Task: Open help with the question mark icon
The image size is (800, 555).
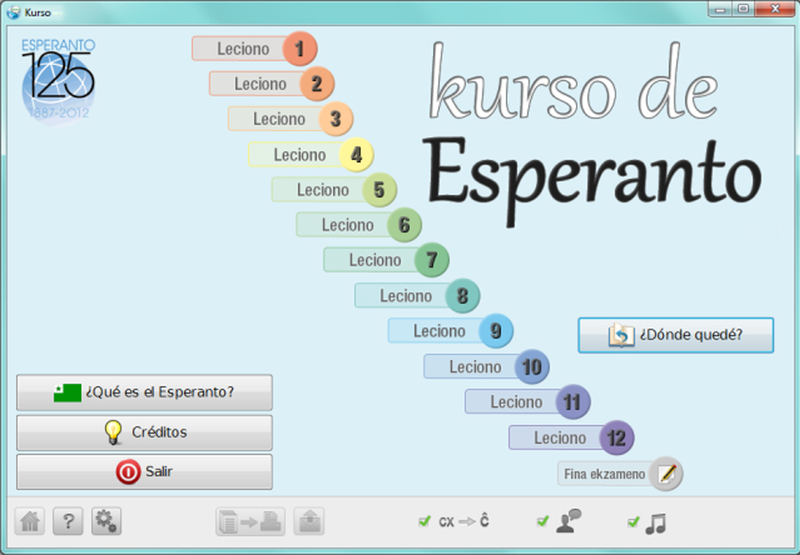Action: [68, 521]
